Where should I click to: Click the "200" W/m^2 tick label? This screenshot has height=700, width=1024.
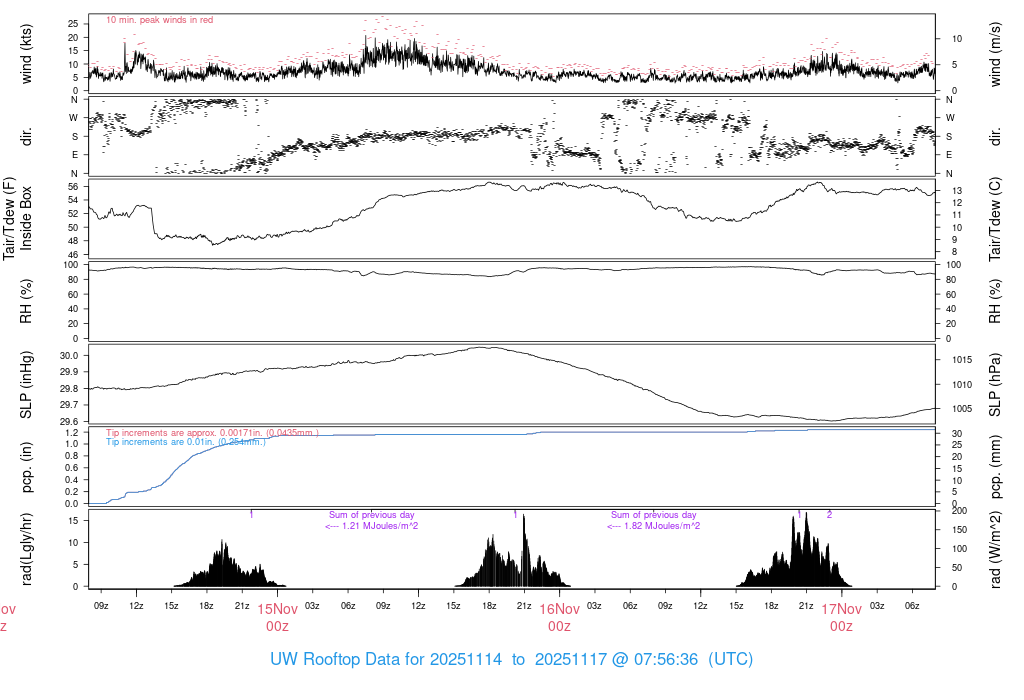point(959,511)
